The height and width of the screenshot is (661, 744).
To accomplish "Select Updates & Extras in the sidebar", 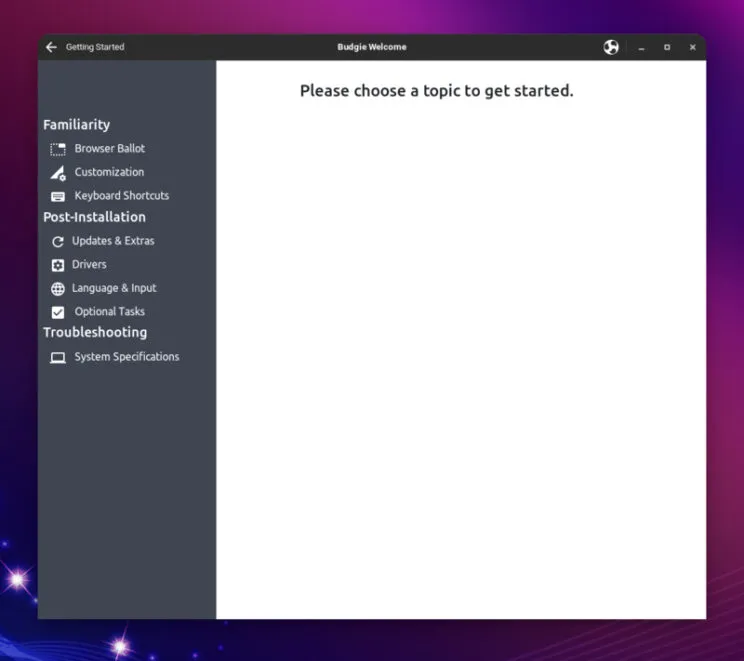I will 113,241.
